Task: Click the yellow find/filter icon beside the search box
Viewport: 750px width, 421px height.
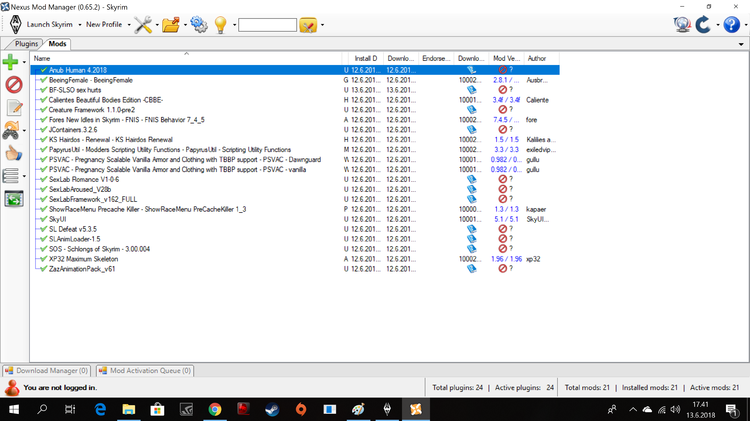Action: pyautogui.click(x=308, y=25)
